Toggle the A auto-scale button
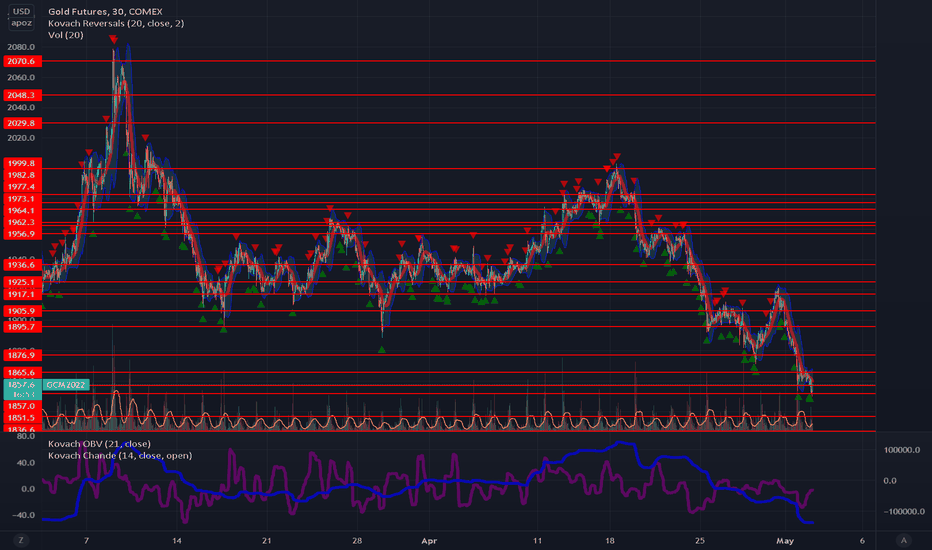 coord(904,540)
